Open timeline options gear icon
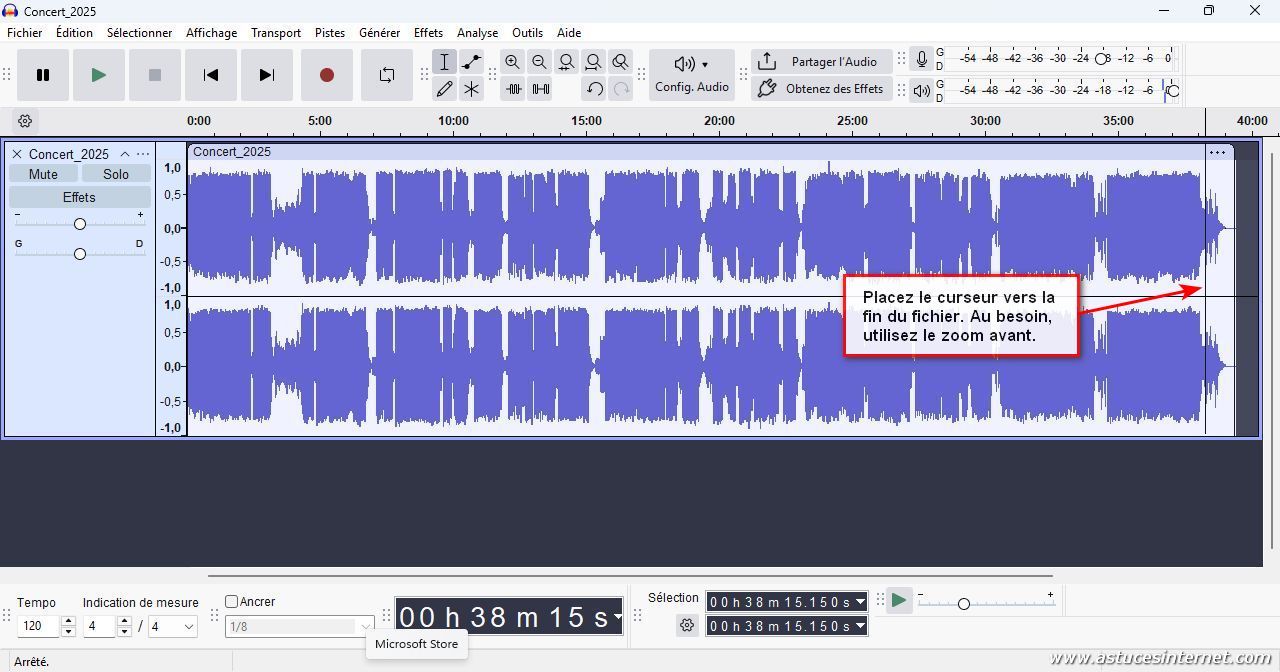The height and width of the screenshot is (672, 1280). [x=25, y=121]
